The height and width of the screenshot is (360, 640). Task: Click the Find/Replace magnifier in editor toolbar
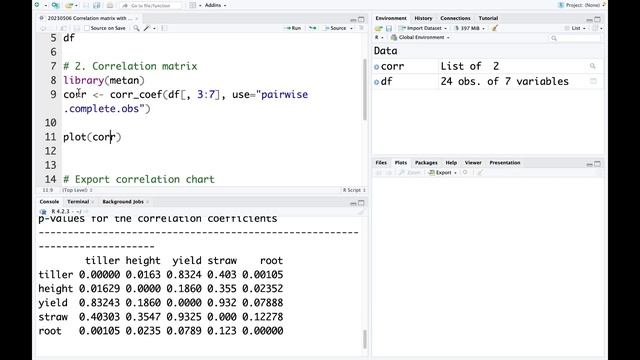pos(136,28)
